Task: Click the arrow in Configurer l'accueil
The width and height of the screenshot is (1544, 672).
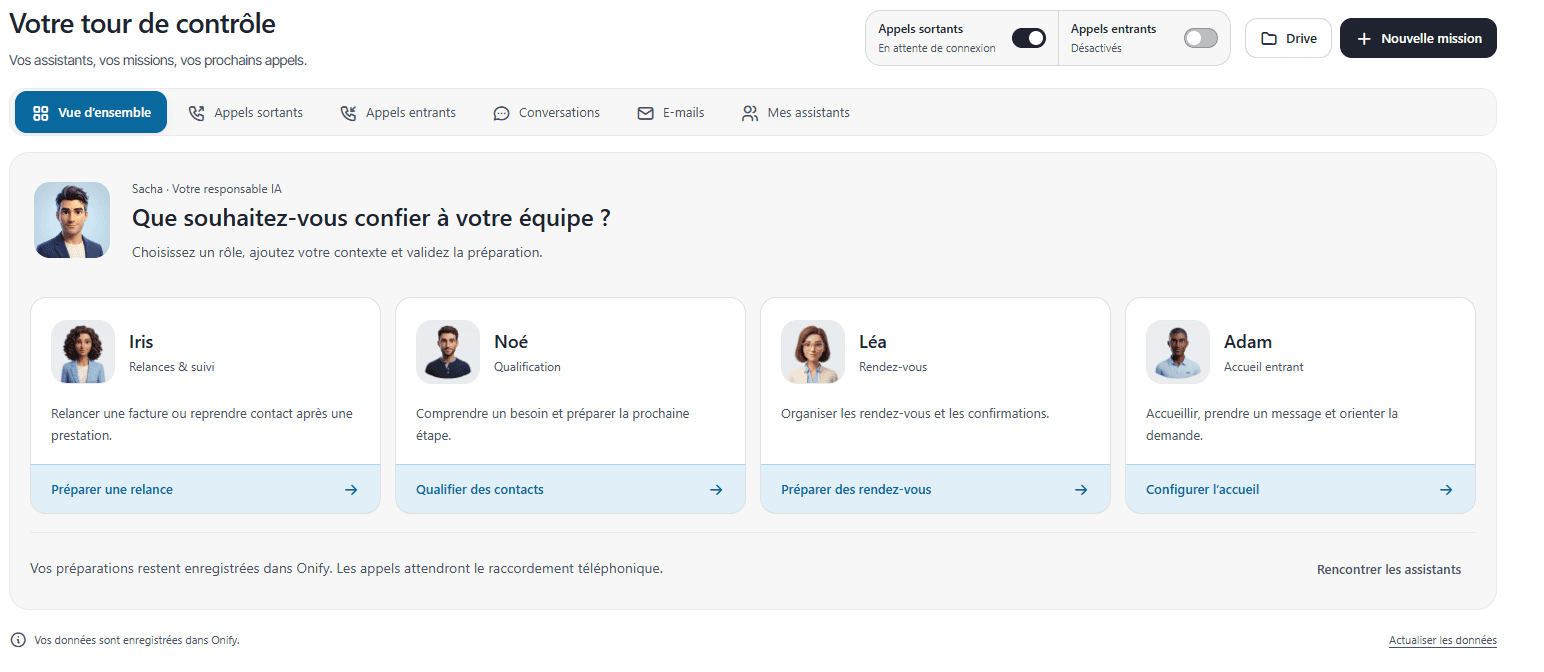Action: 1446,490
